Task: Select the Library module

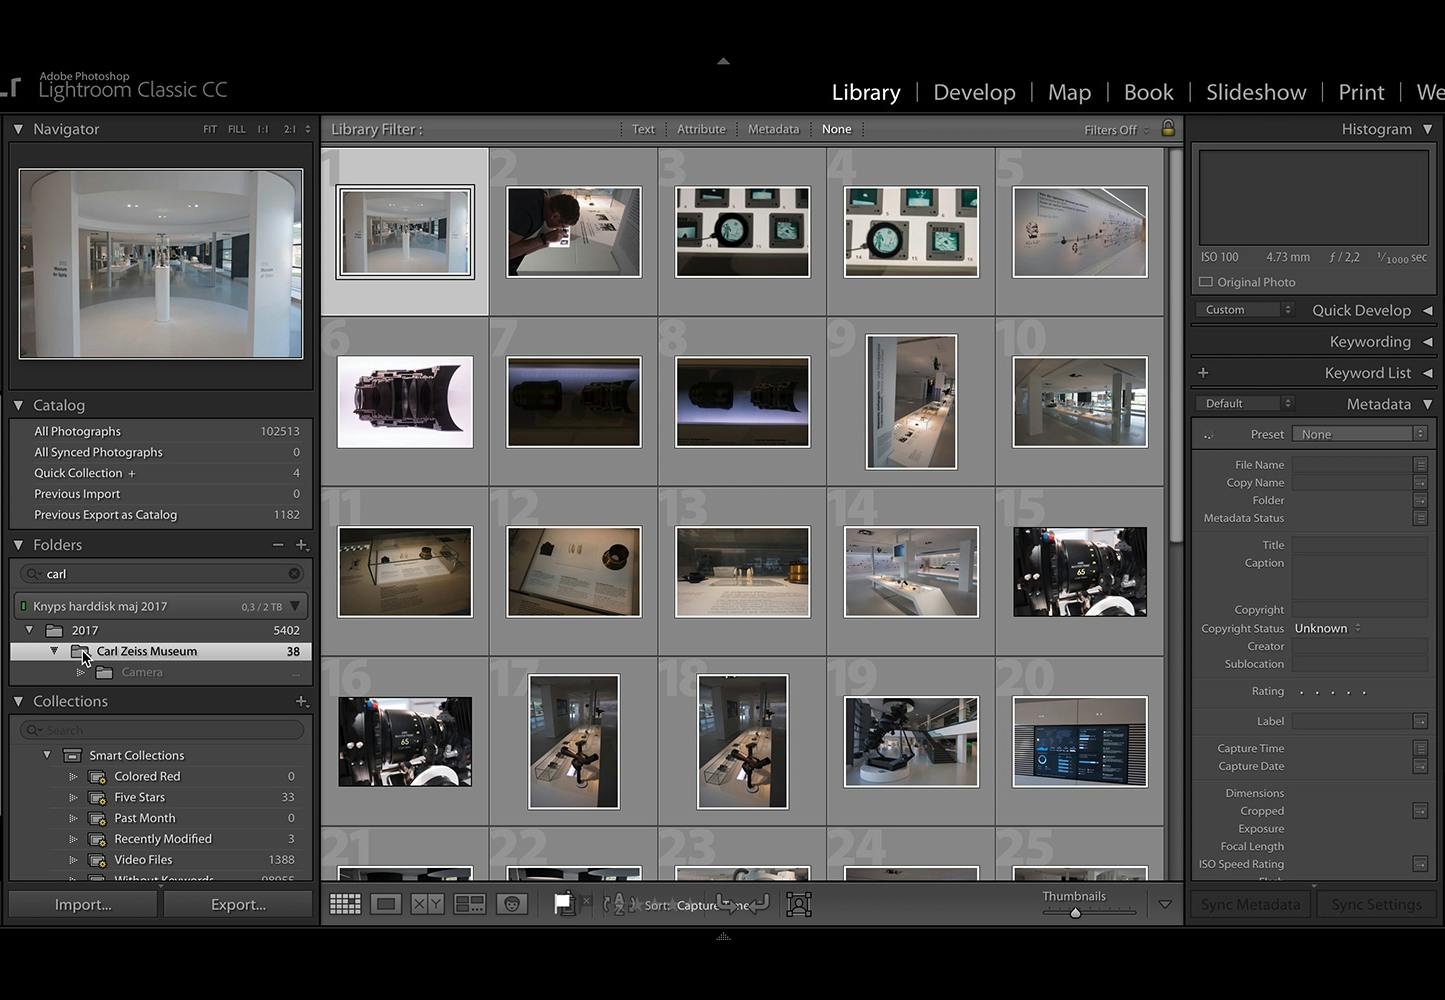Action: [x=866, y=92]
